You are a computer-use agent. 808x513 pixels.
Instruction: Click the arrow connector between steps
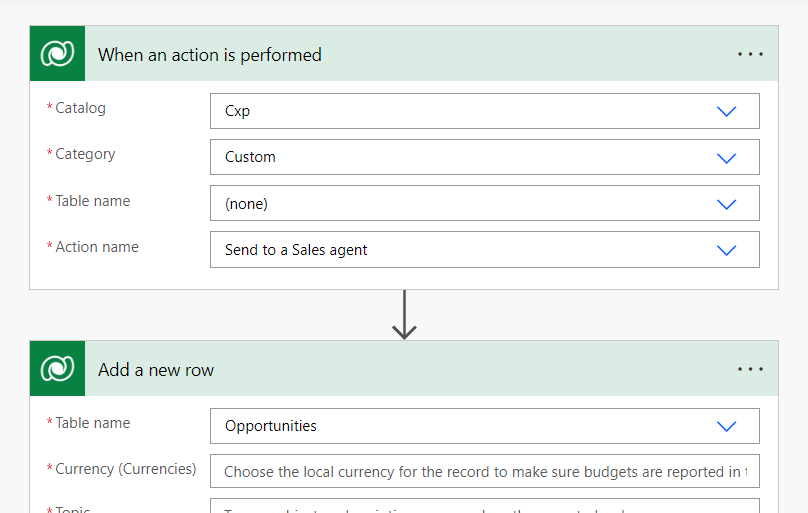[x=404, y=315]
